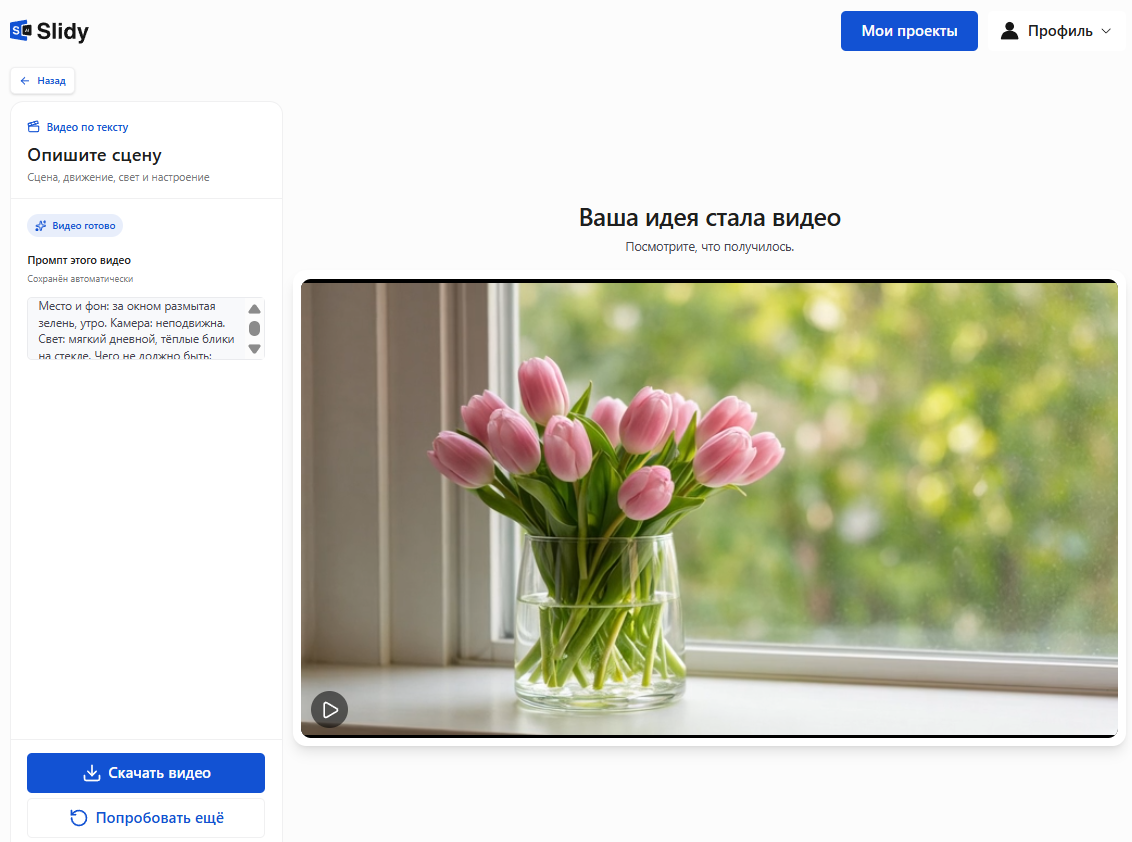The image size is (1132, 842).
Task: Click the prompt scrollbar down arrow
Action: 254,349
